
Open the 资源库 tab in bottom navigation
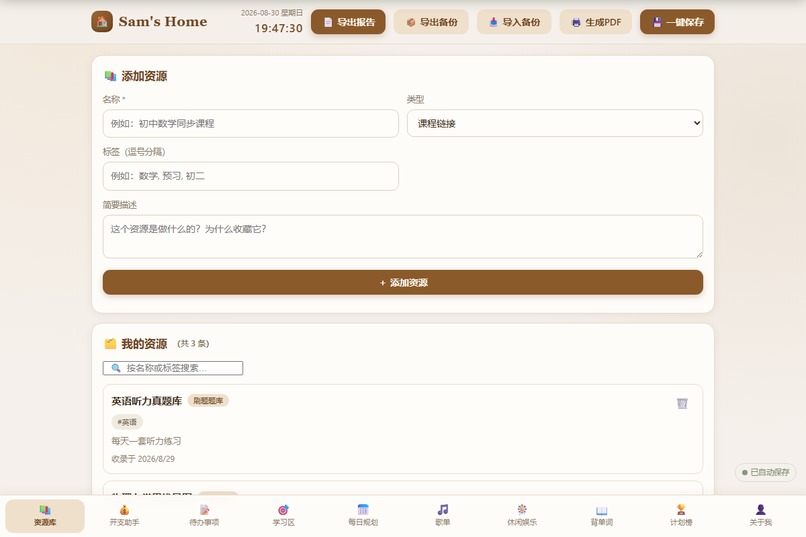coord(45,515)
